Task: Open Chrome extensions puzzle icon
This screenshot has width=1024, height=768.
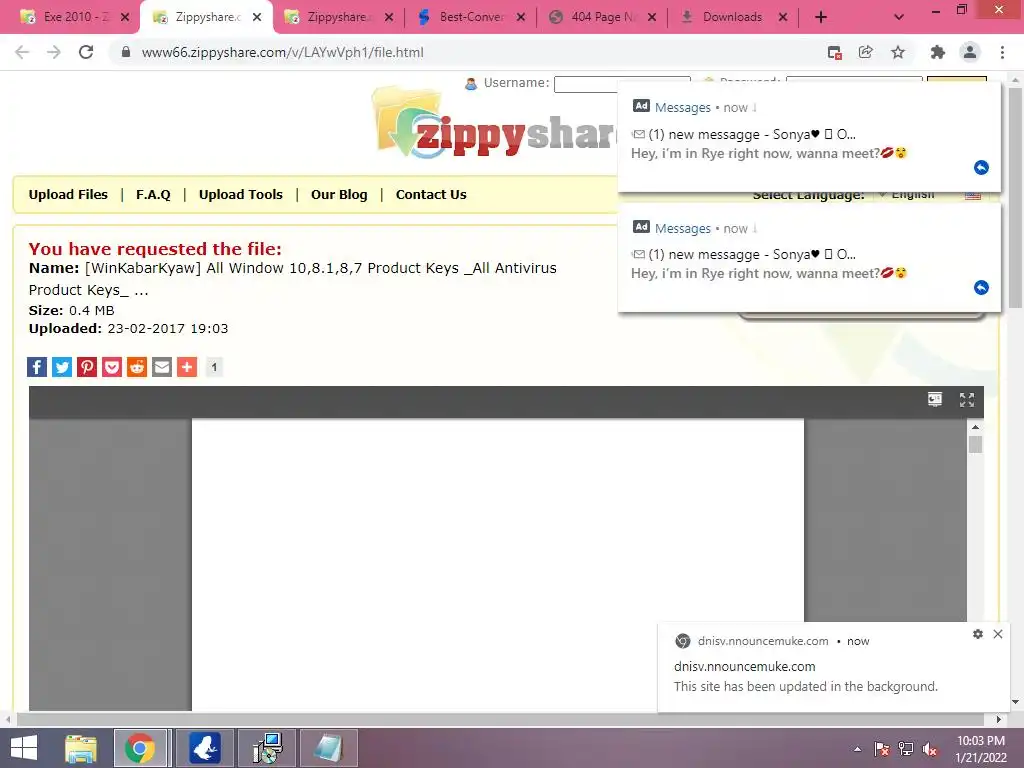Action: tap(938, 52)
